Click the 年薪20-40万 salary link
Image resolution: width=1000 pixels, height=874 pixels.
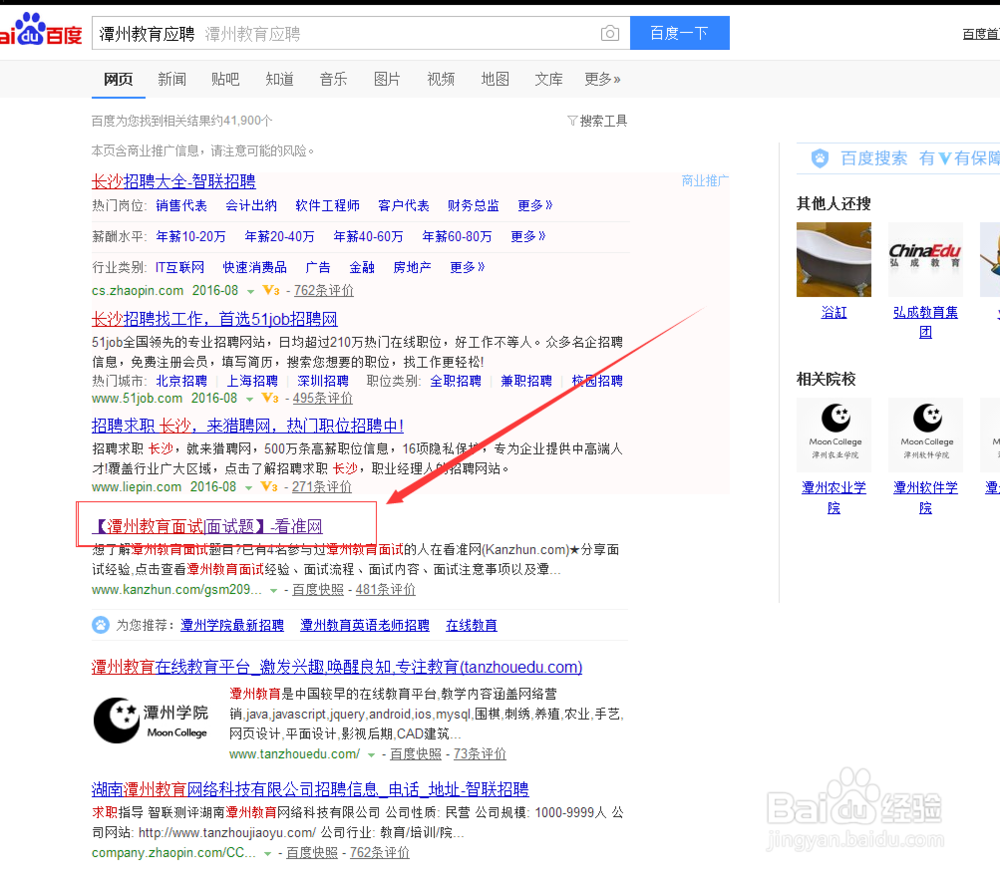(279, 237)
